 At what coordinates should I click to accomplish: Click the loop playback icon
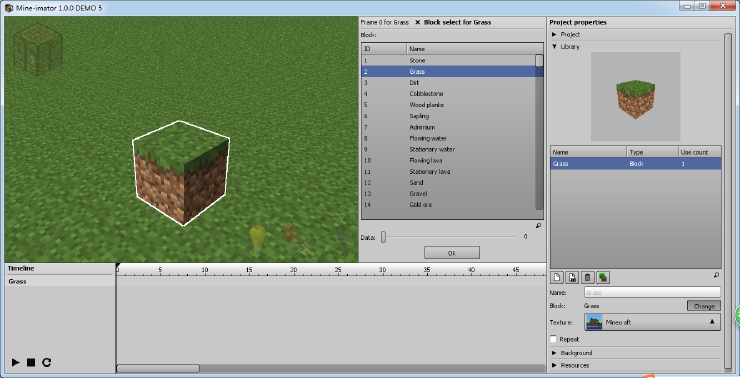(46, 362)
